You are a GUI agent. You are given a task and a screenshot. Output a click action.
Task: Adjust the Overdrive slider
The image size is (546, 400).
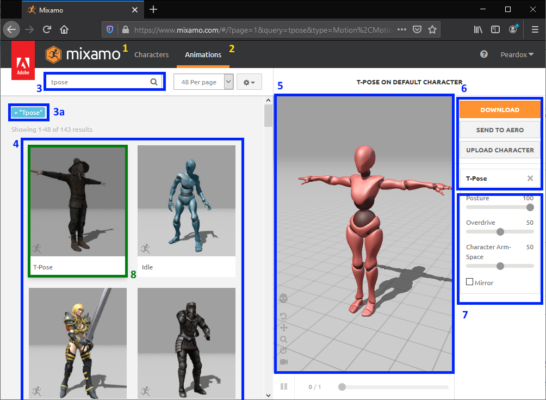[500, 232]
